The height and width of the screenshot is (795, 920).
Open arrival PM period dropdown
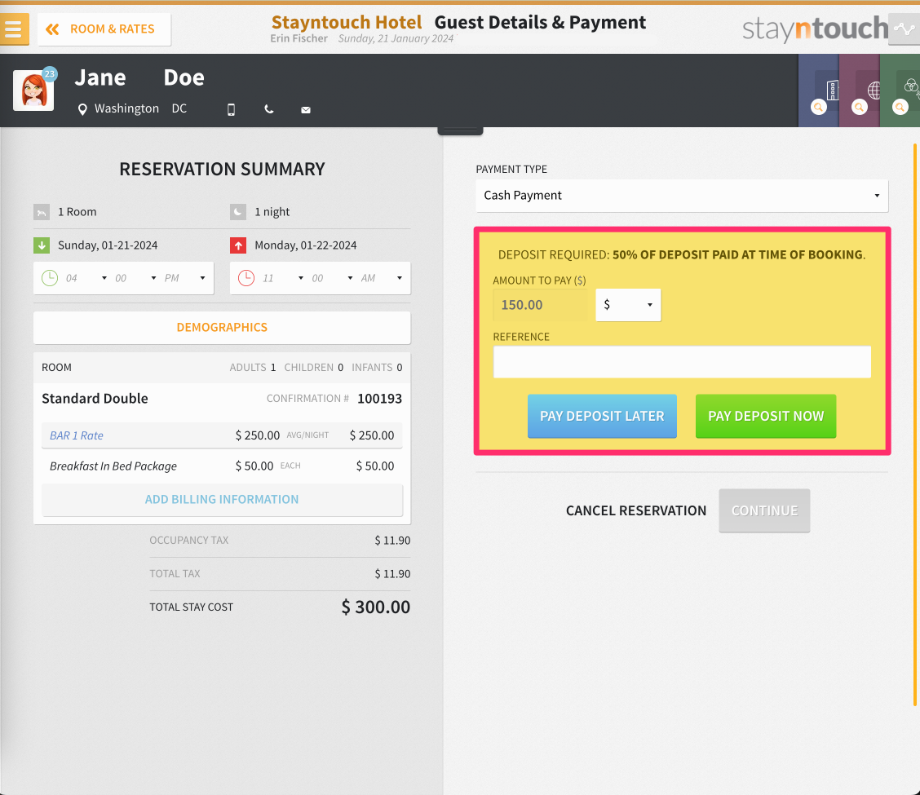[x=184, y=278]
